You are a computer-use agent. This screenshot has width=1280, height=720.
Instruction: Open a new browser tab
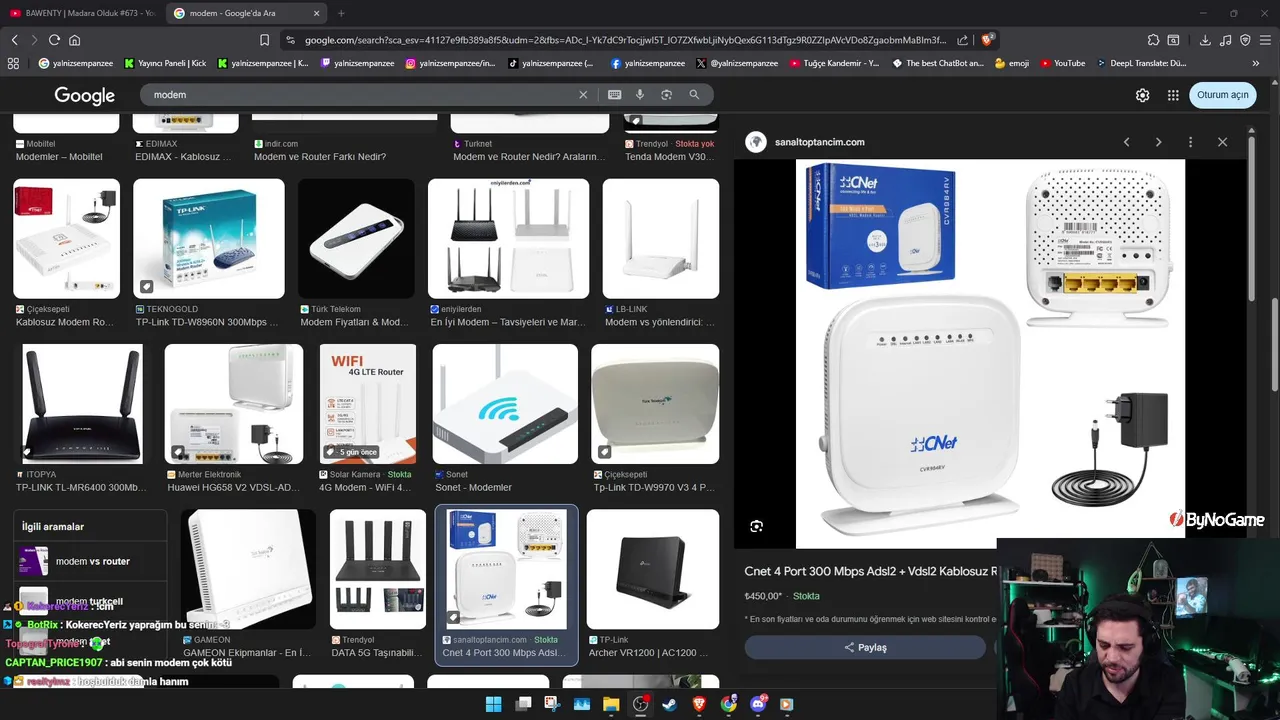[x=341, y=13]
